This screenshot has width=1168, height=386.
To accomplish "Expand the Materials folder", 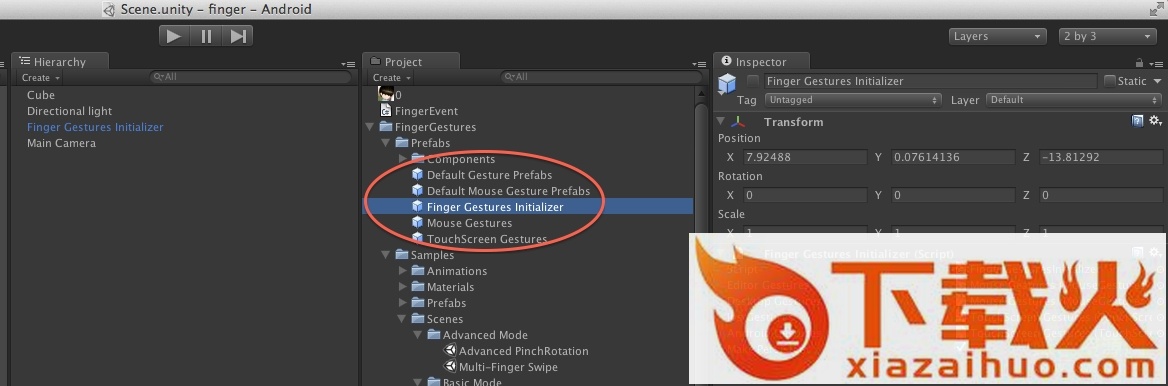I will point(402,287).
